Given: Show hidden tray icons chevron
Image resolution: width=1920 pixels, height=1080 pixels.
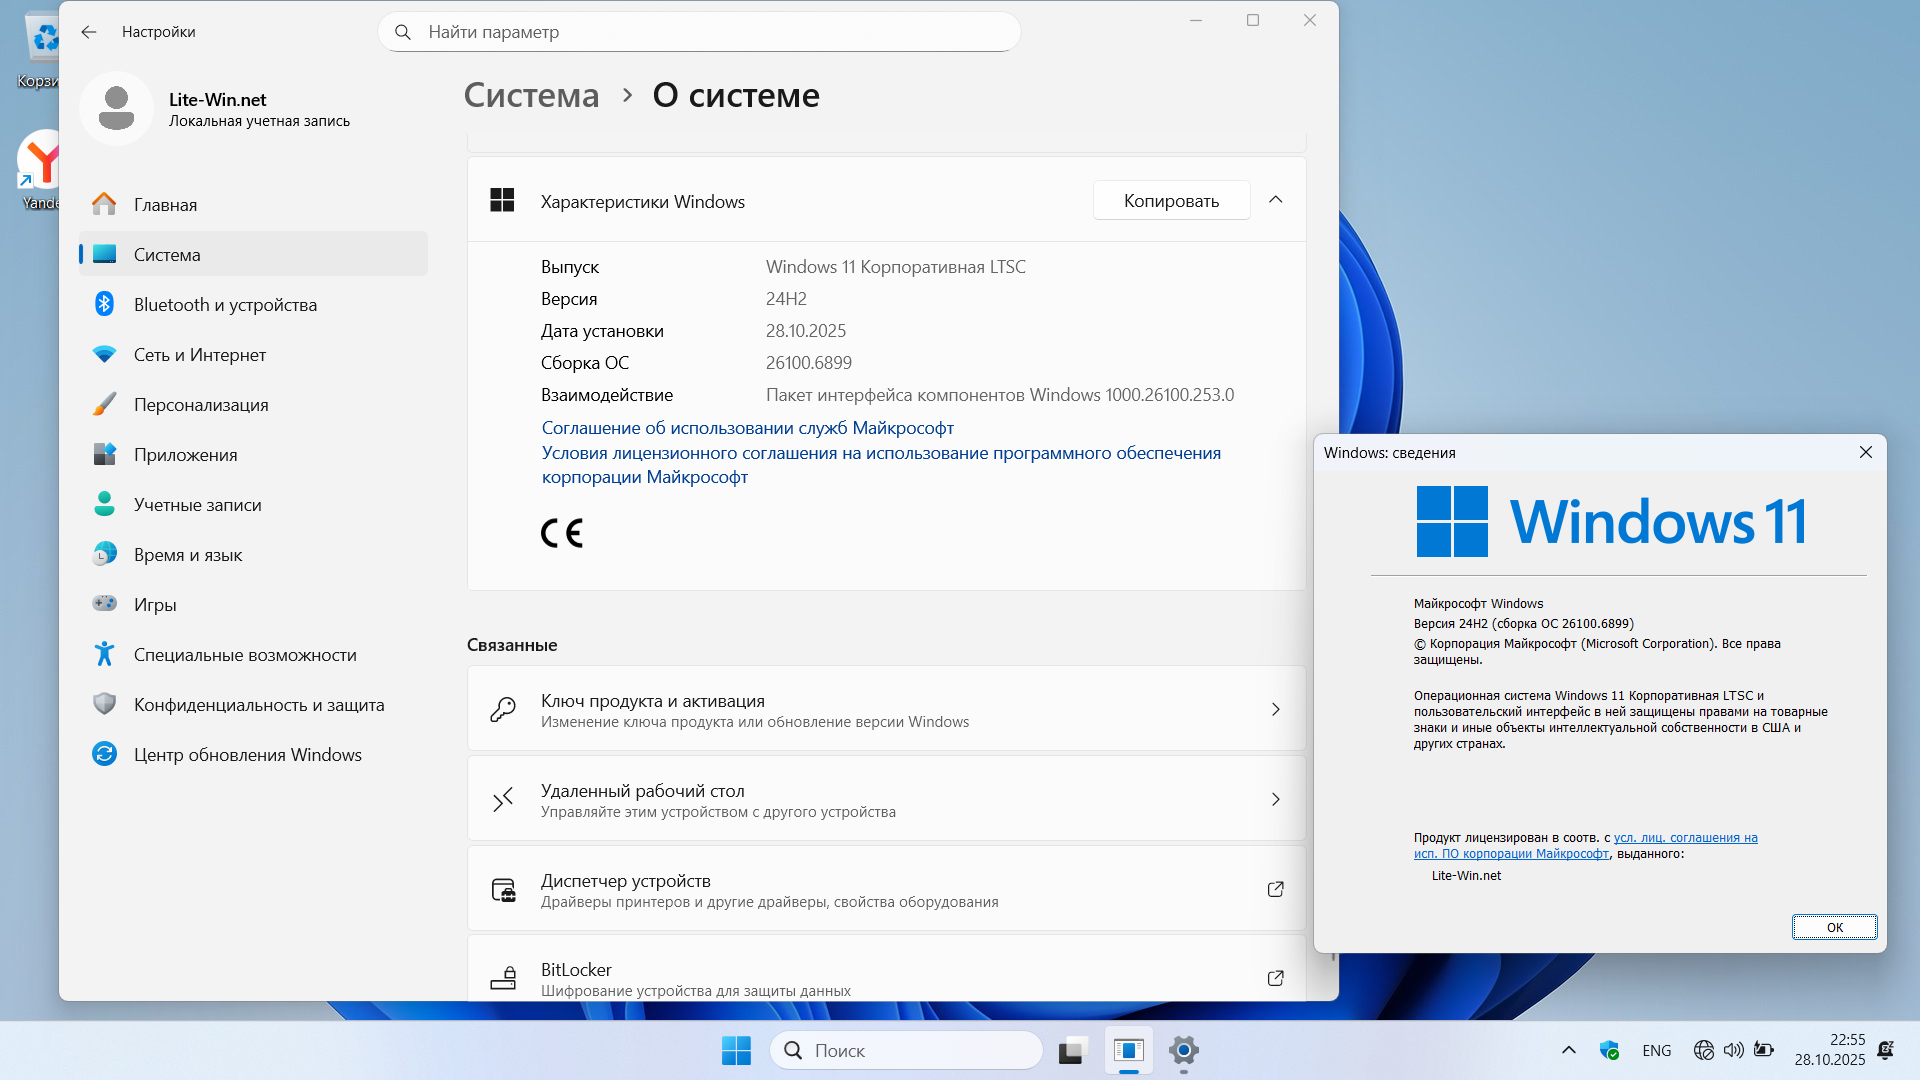Looking at the screenshot, I should [1568, 1050].
